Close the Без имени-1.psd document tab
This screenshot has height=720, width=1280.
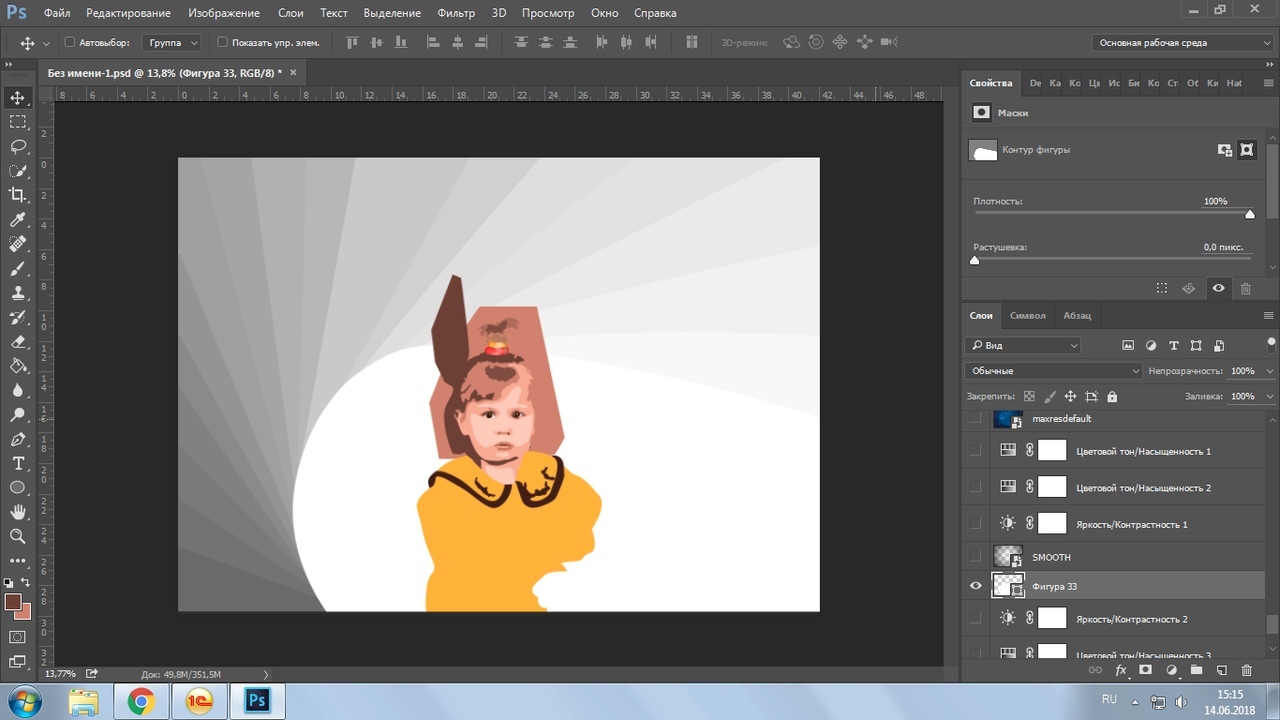pos(293,73)
